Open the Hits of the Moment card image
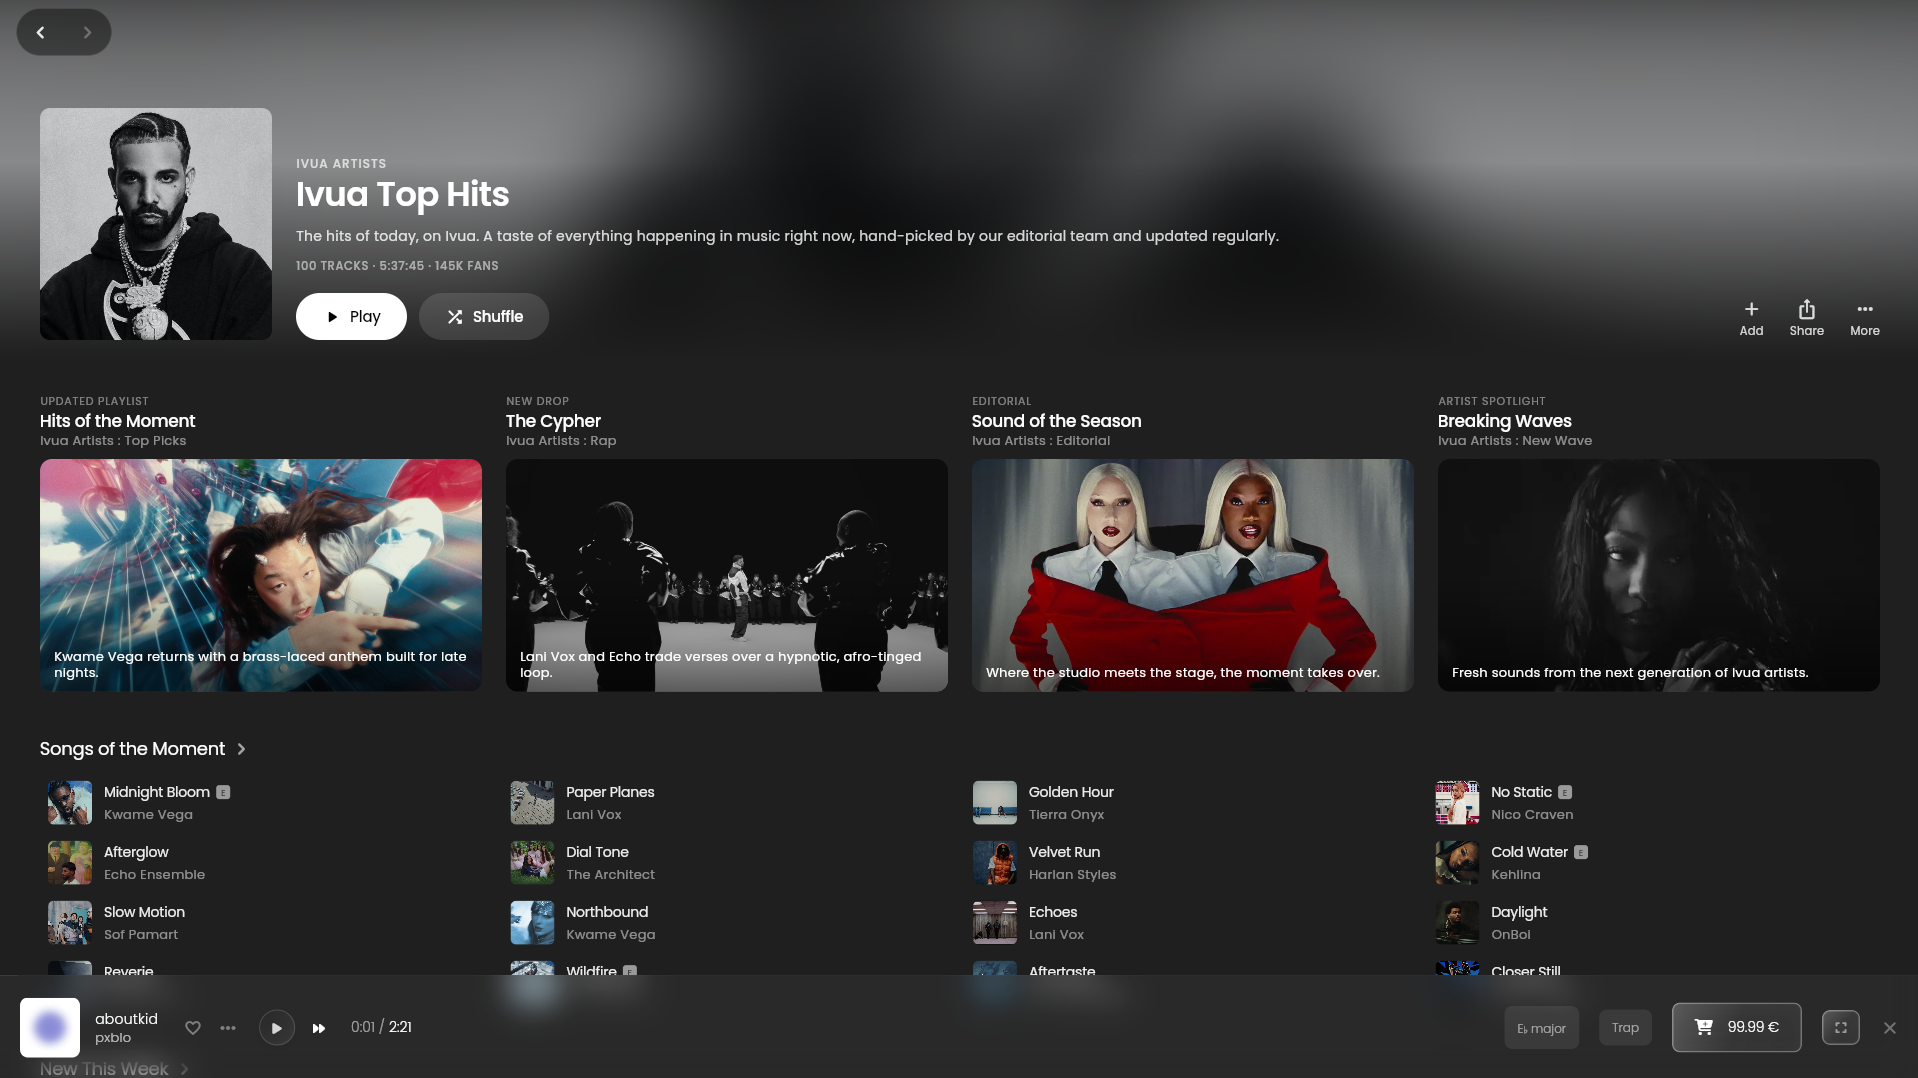The height and width of the screenshot is (1078, 1918). [x=261, y=575]
